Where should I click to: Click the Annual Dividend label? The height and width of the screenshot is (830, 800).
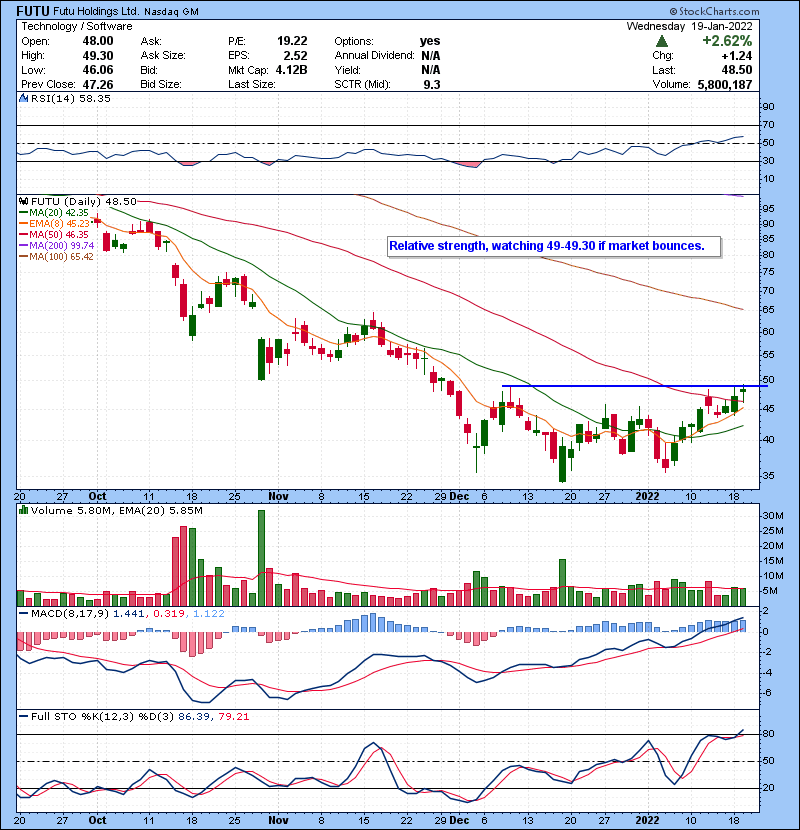[x=374, y=56]
